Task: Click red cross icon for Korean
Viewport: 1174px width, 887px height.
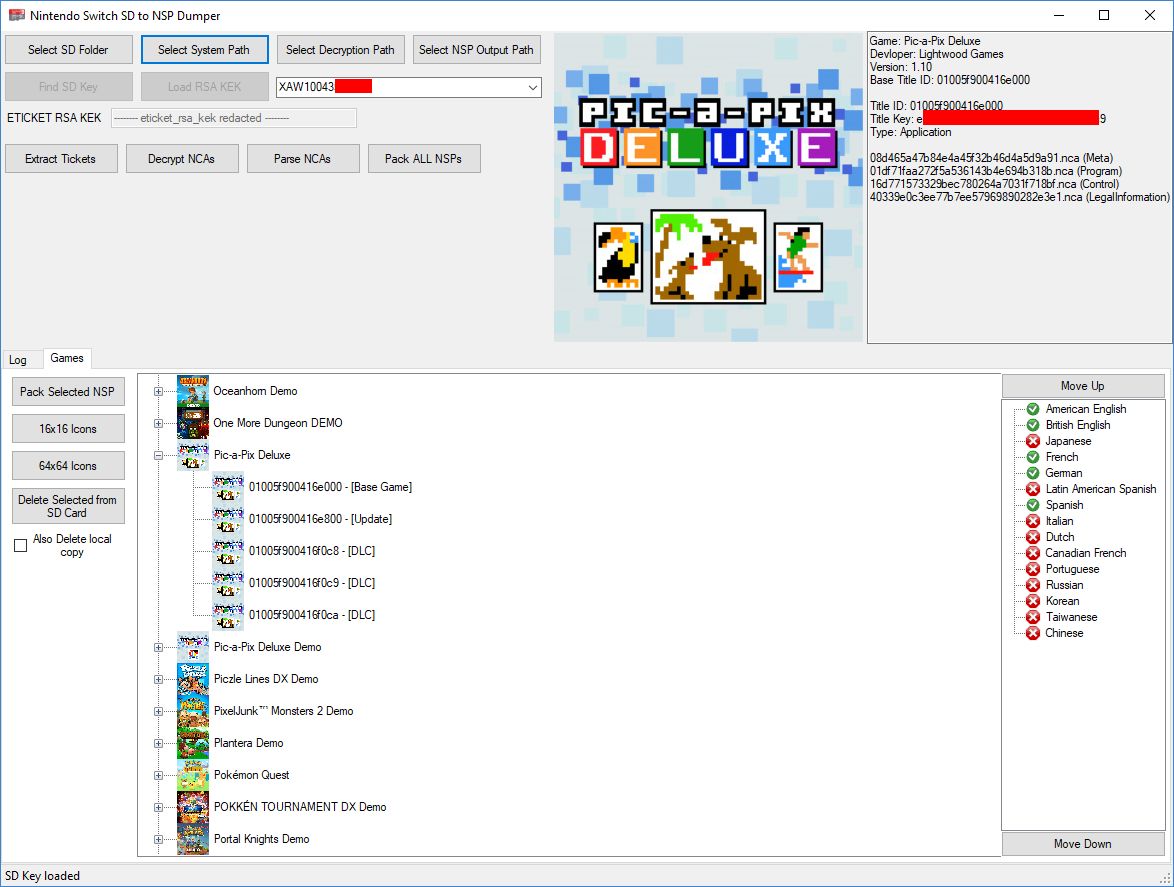Action: [1032, 601]
